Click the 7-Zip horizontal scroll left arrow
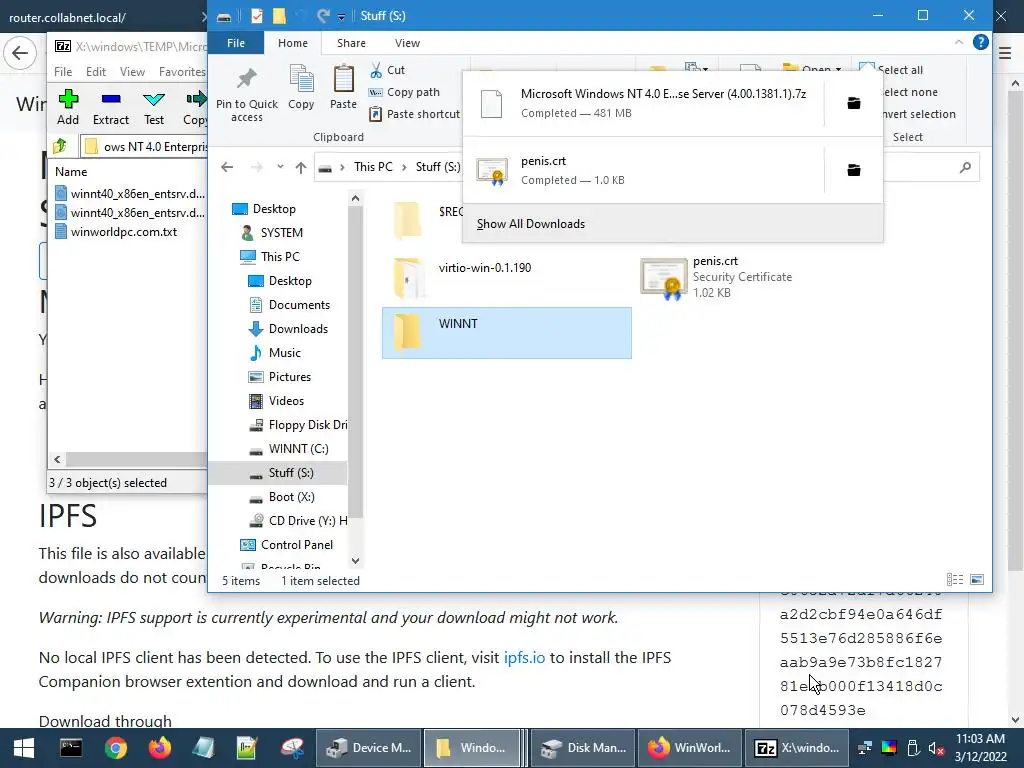Viewport: 1024px width, 768px height. 57,460
